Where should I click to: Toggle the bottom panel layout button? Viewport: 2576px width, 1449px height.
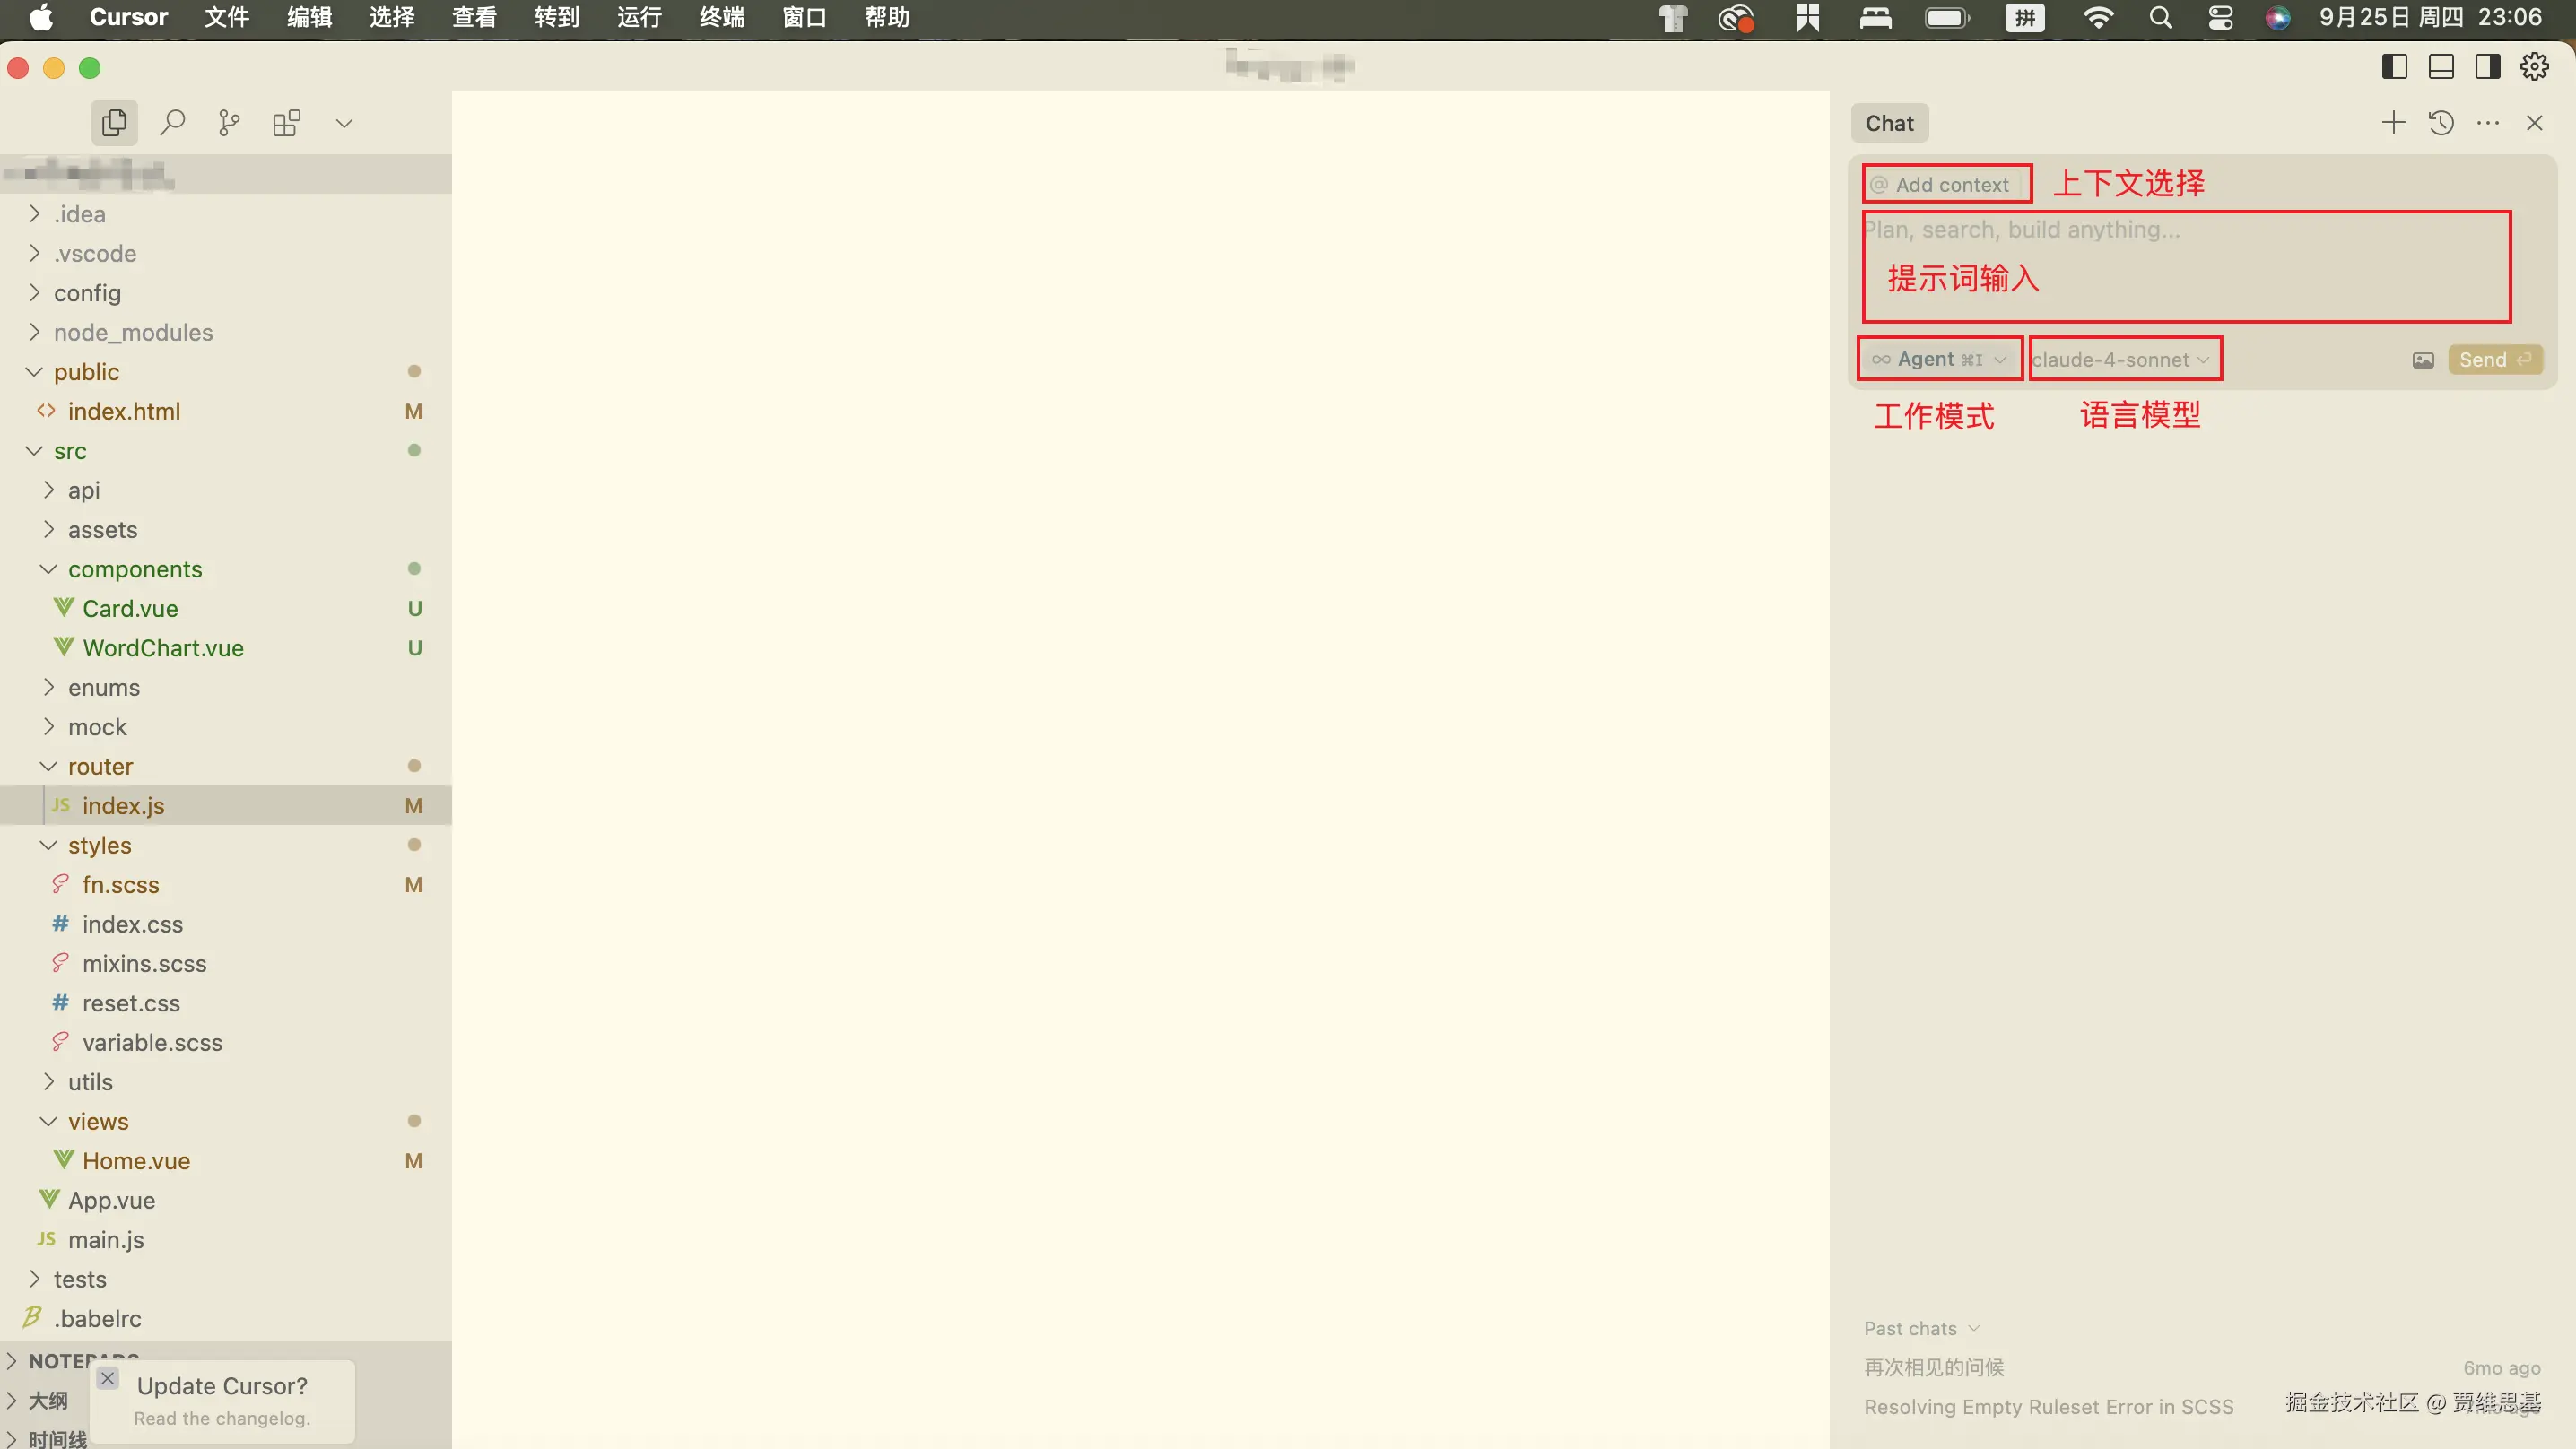[2441, 67]
